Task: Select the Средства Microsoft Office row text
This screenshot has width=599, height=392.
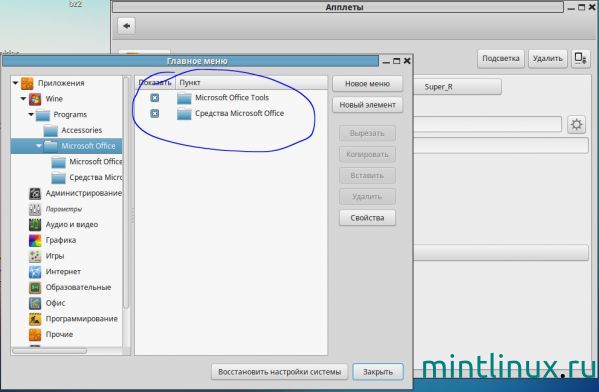Action: (x=240, y=113)
